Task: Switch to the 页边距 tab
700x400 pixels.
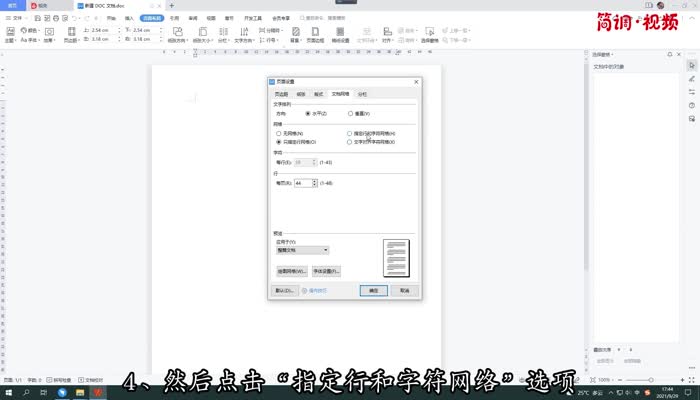Action: pos(281,94)
